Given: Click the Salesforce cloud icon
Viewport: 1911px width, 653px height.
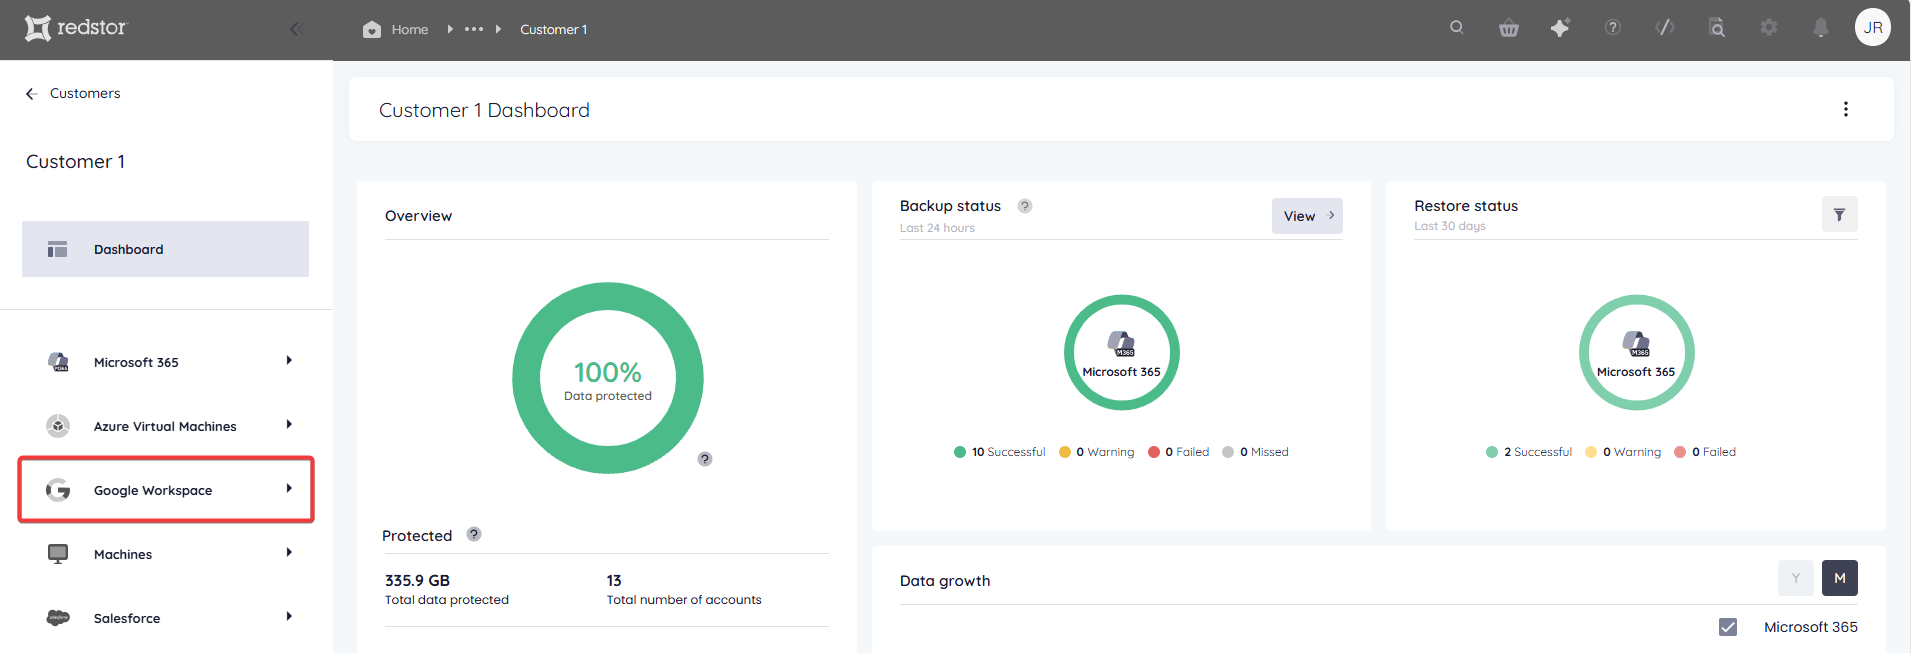Looking at the screenshot, I should pyautogui.click(x=58, y=618).
